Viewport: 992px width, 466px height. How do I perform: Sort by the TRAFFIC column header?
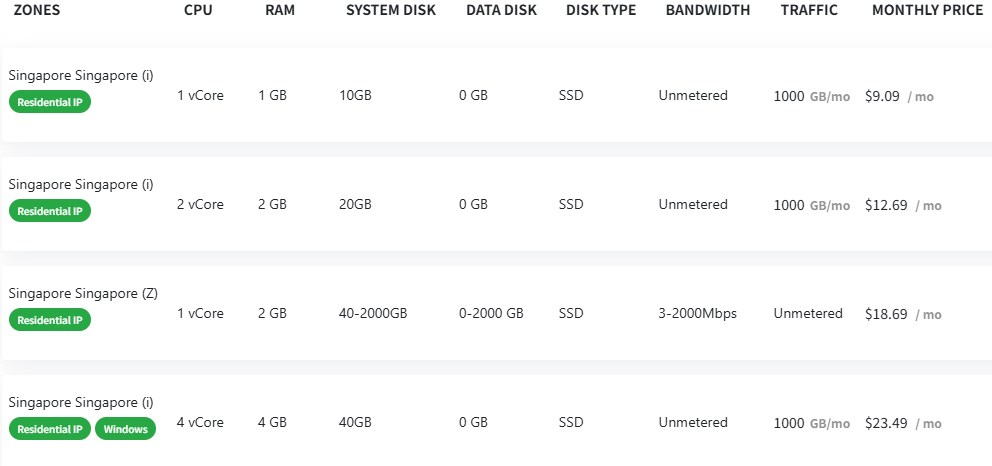[809, 10]
